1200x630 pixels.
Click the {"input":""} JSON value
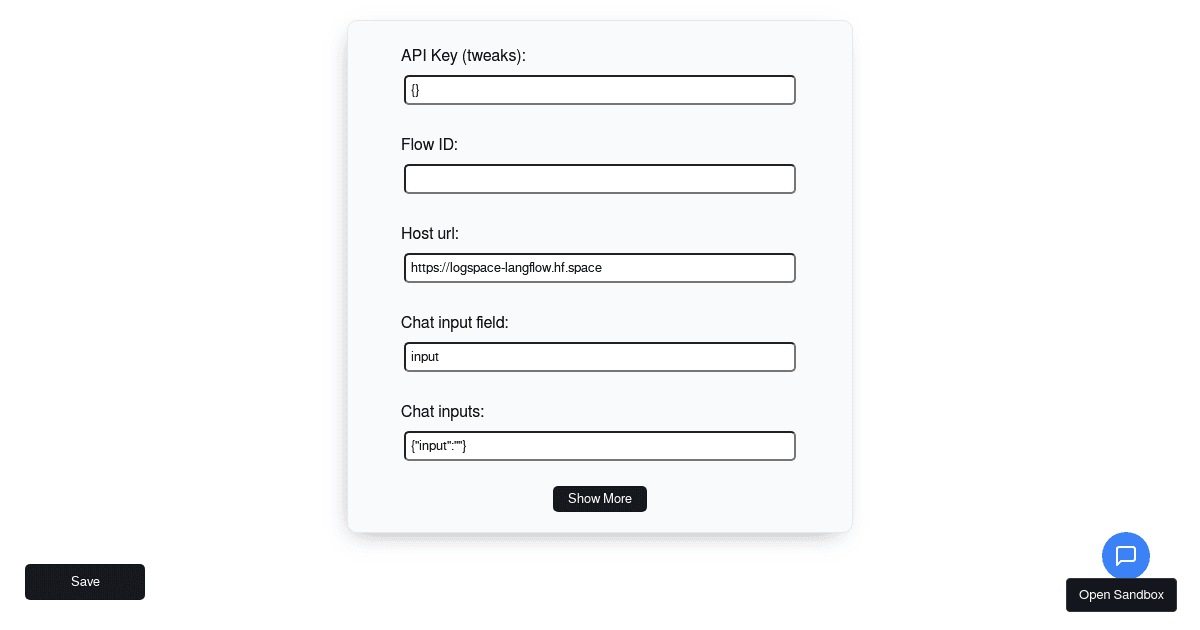point(439,446)
